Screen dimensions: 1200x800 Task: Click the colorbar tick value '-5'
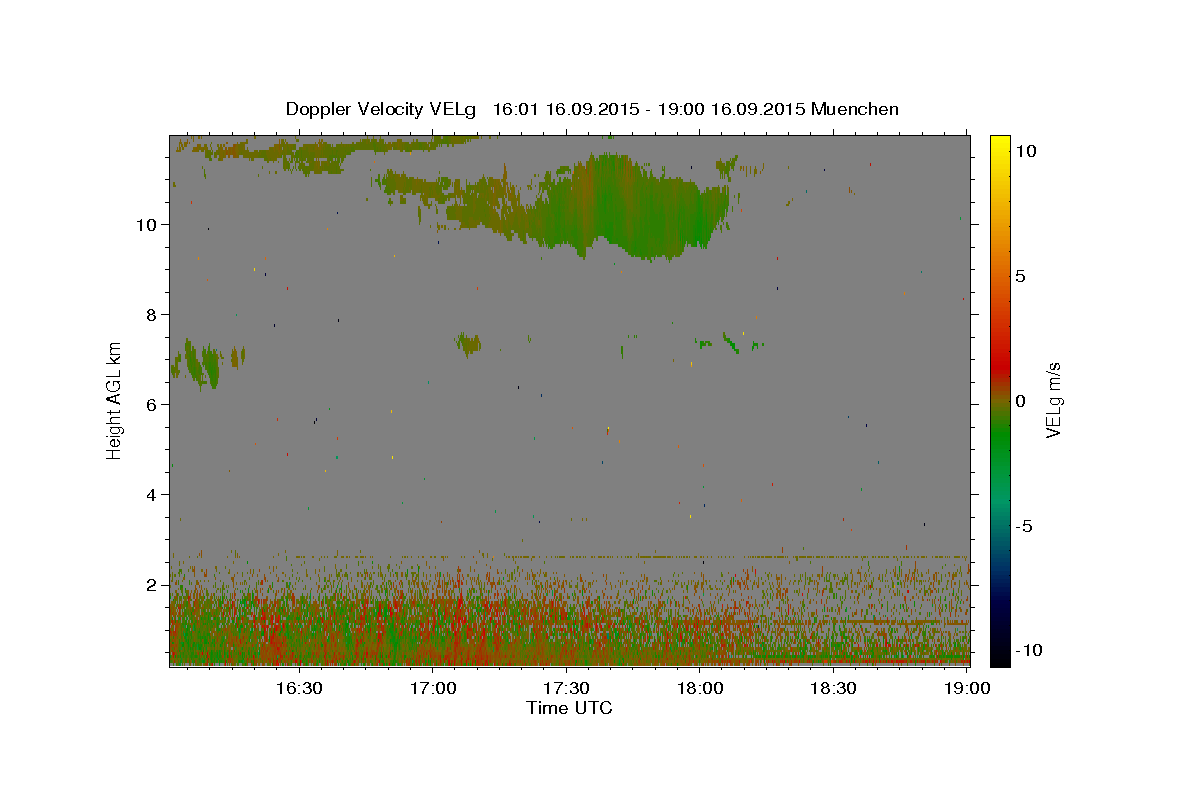tap(1024, 526)
